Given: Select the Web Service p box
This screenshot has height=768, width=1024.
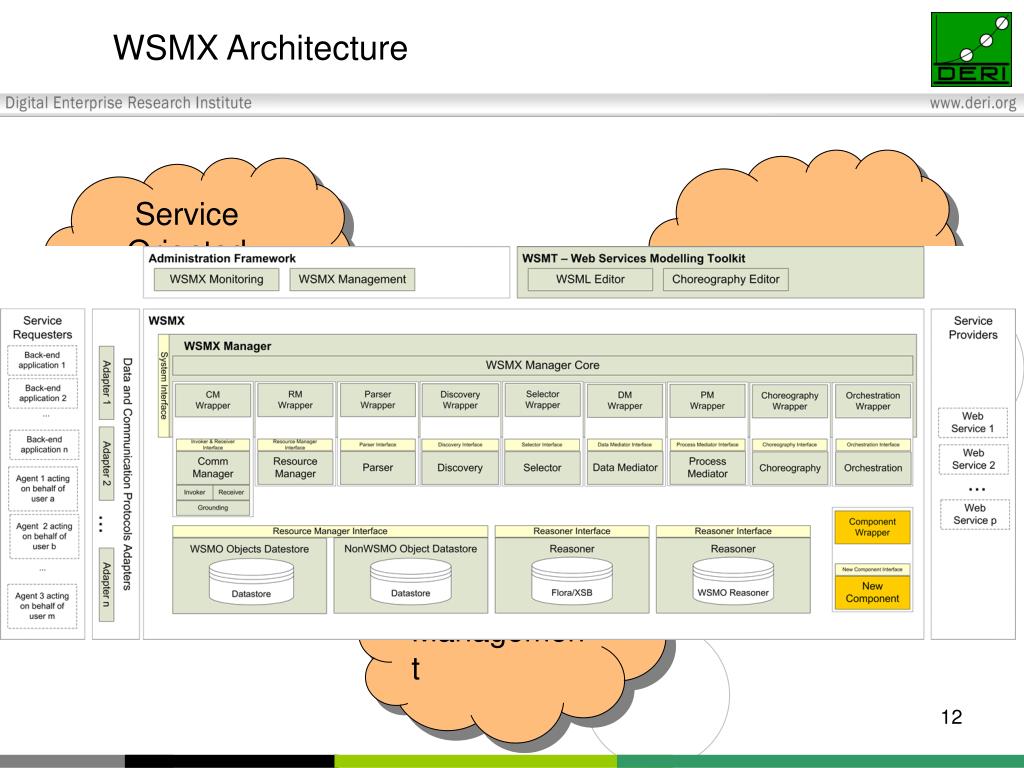Looking at the screenshot, I should [975, 514].
